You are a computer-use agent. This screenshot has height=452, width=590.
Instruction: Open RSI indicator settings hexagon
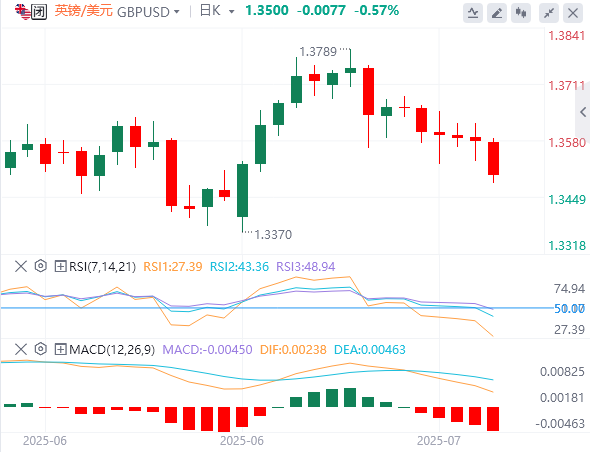pyautogui.click(x=40, y=266)
